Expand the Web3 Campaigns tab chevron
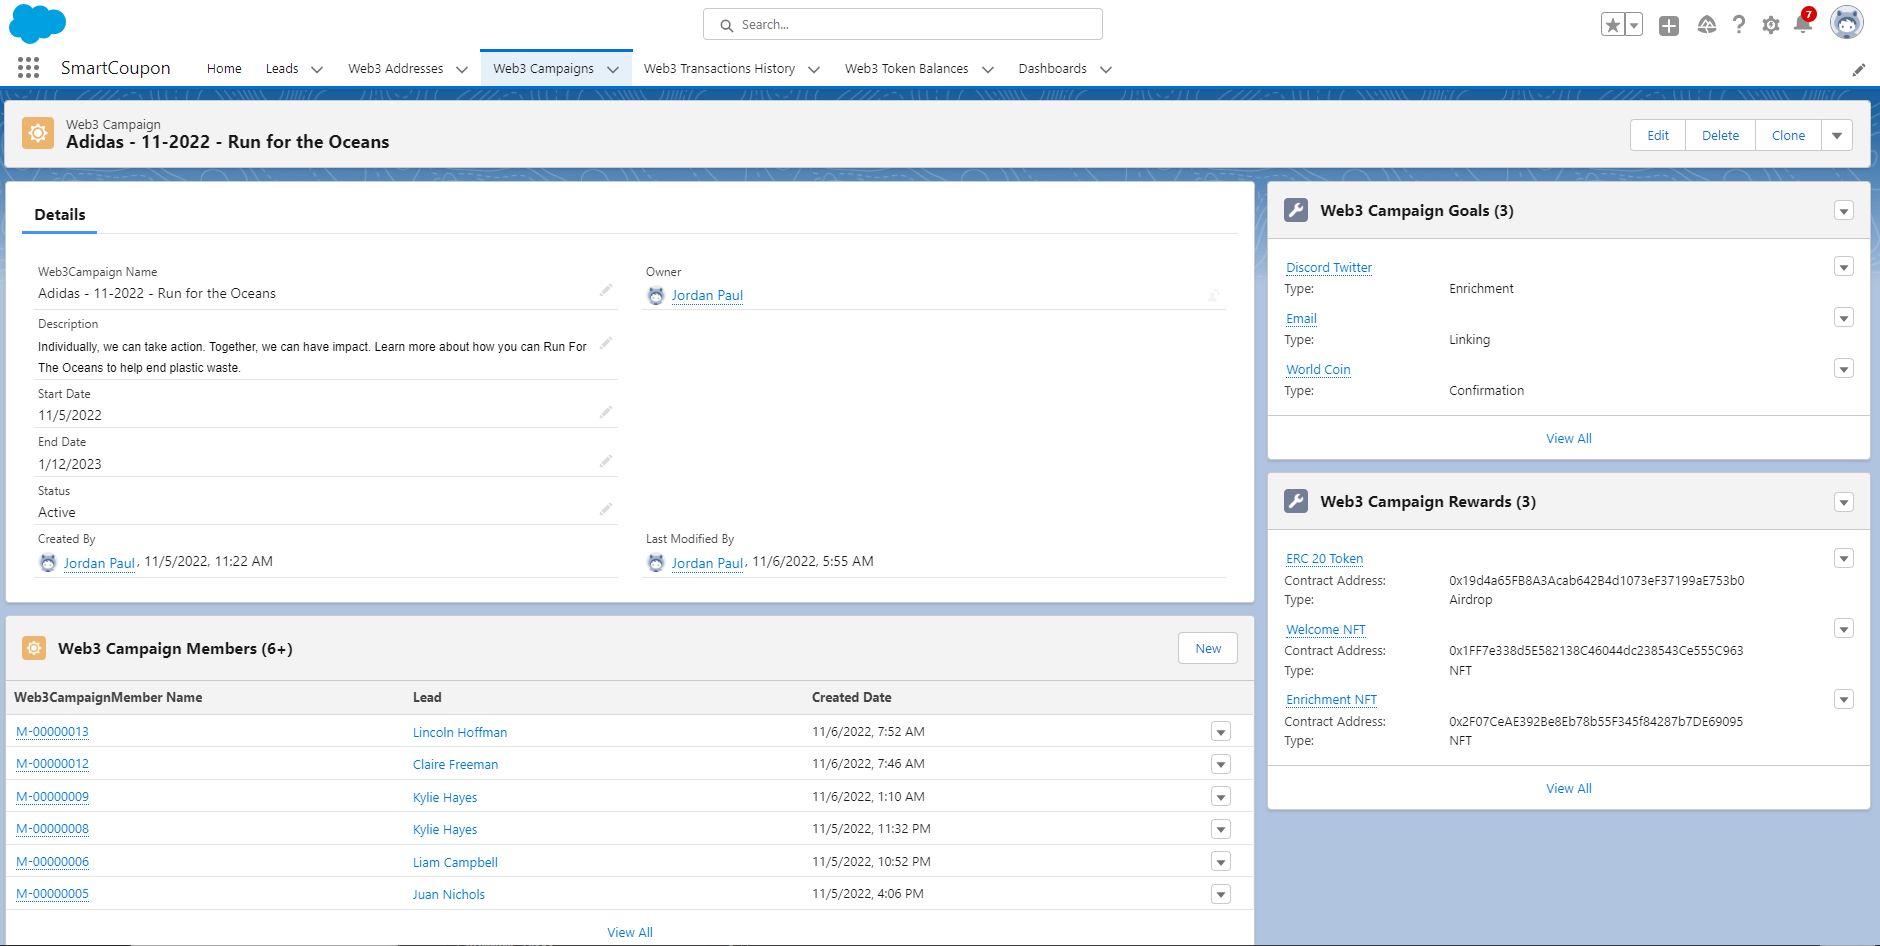The image size is (1880, 946). pos(613,69)
